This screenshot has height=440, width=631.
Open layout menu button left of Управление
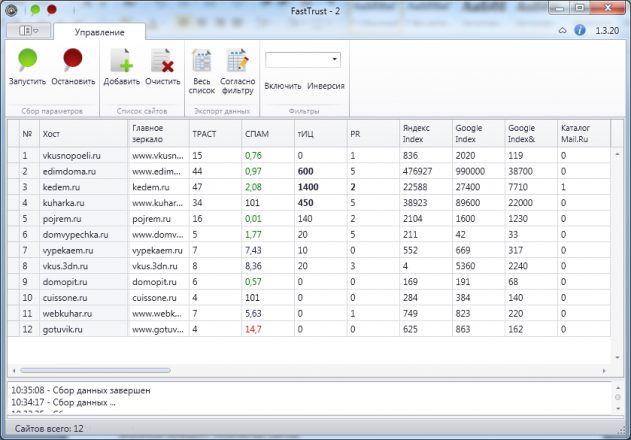click(29, 31)
